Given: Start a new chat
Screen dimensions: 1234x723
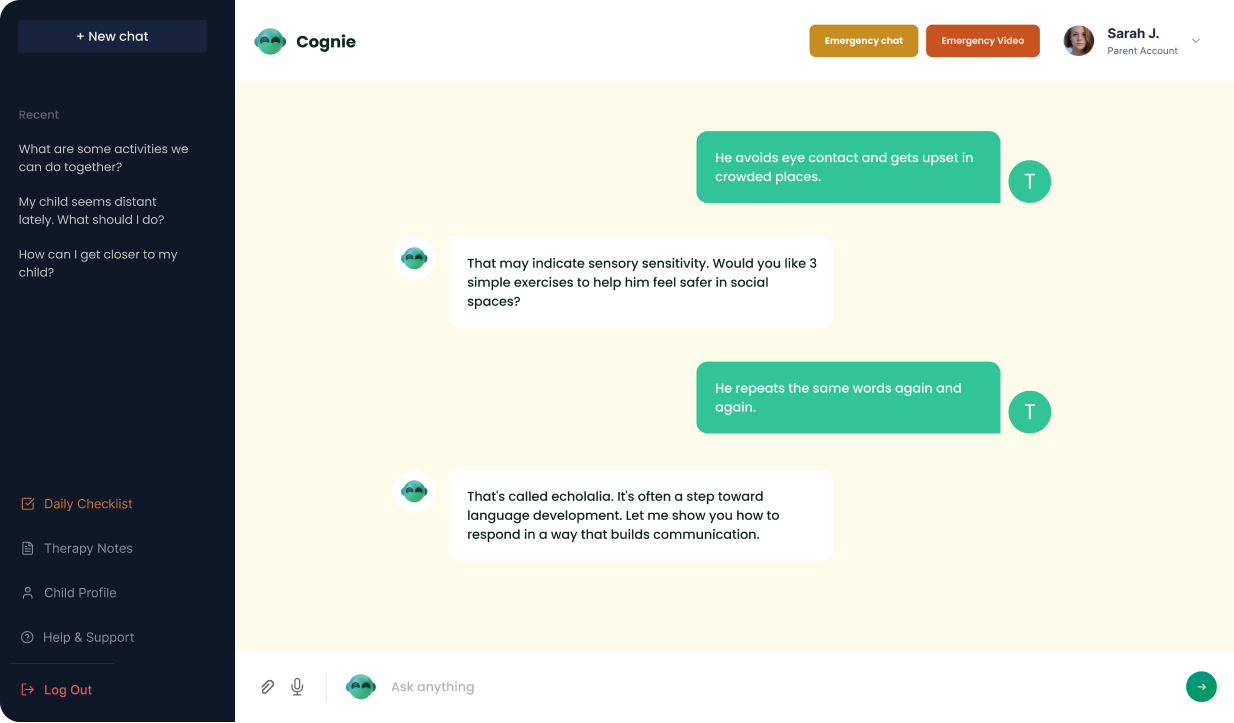Looking at the screenshot, I should [112, 36].
